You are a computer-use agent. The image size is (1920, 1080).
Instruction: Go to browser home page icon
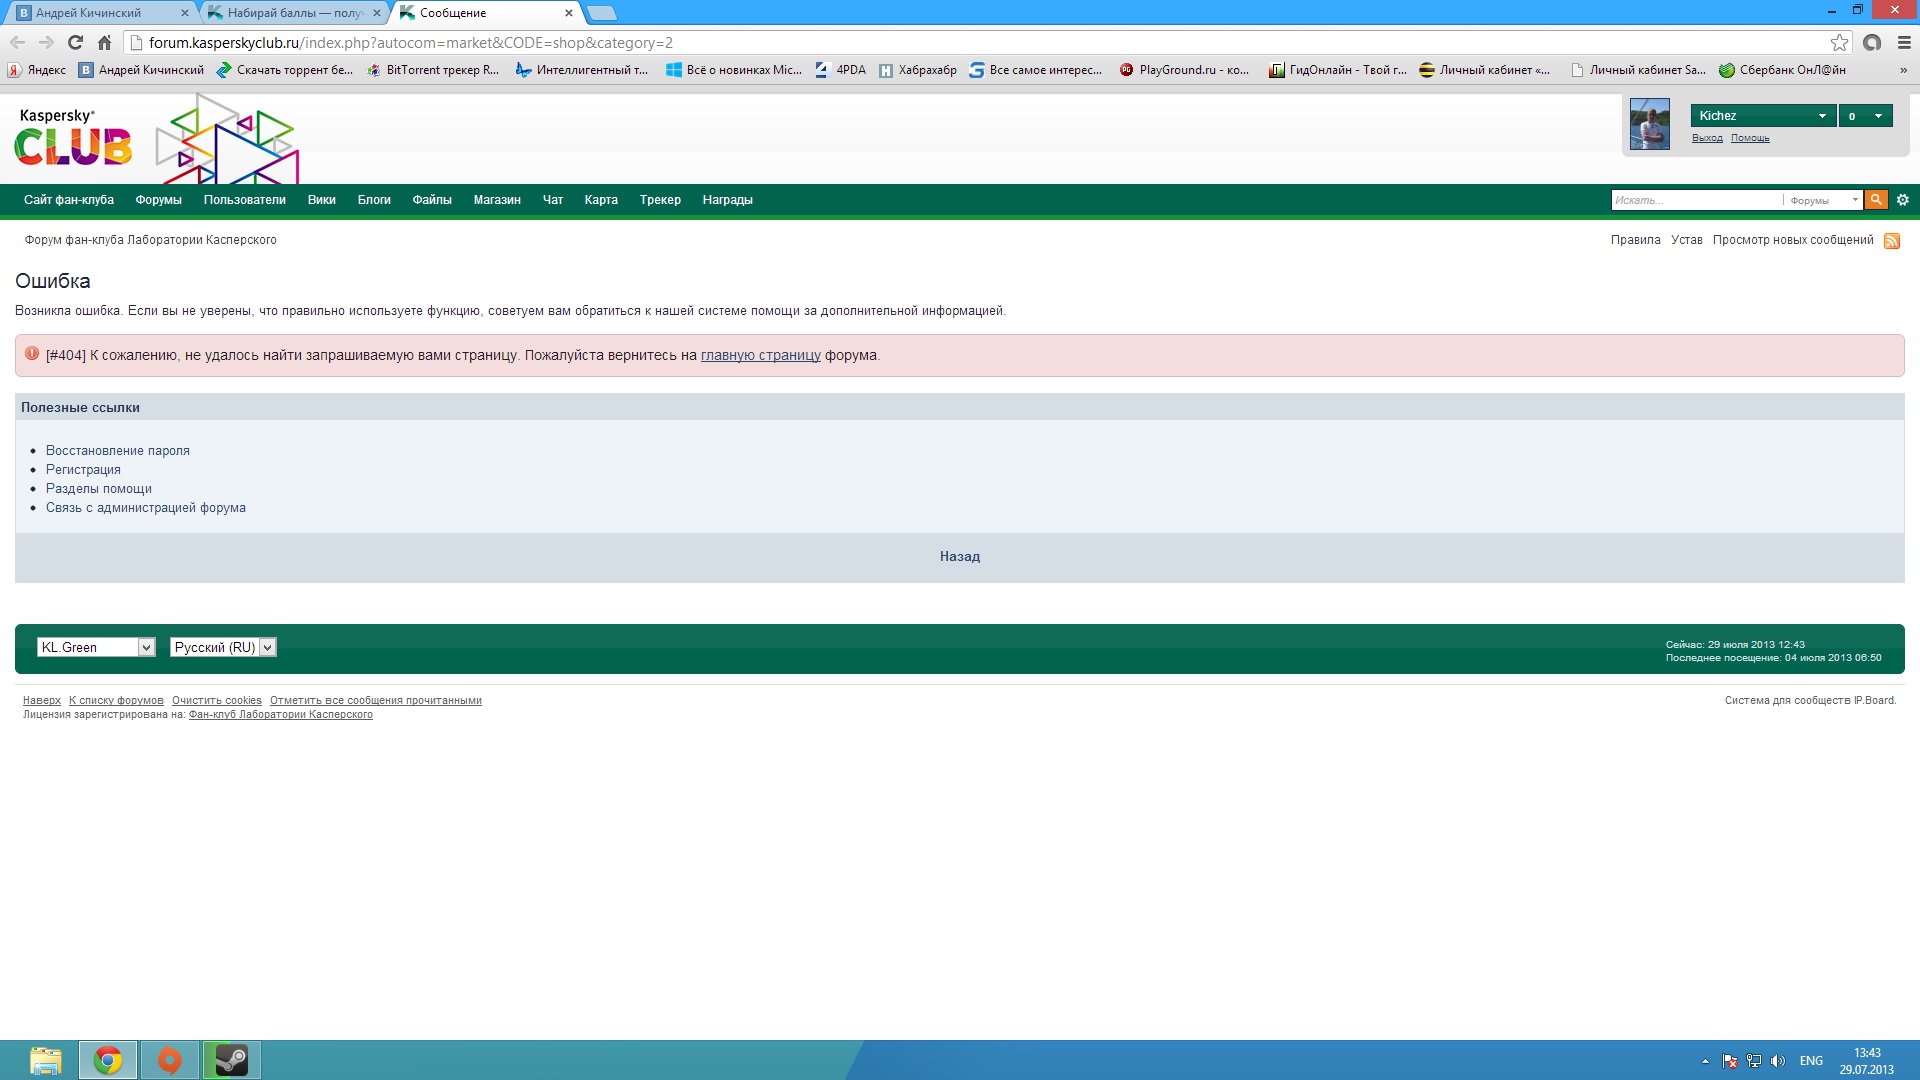click(x=104, y=43)
